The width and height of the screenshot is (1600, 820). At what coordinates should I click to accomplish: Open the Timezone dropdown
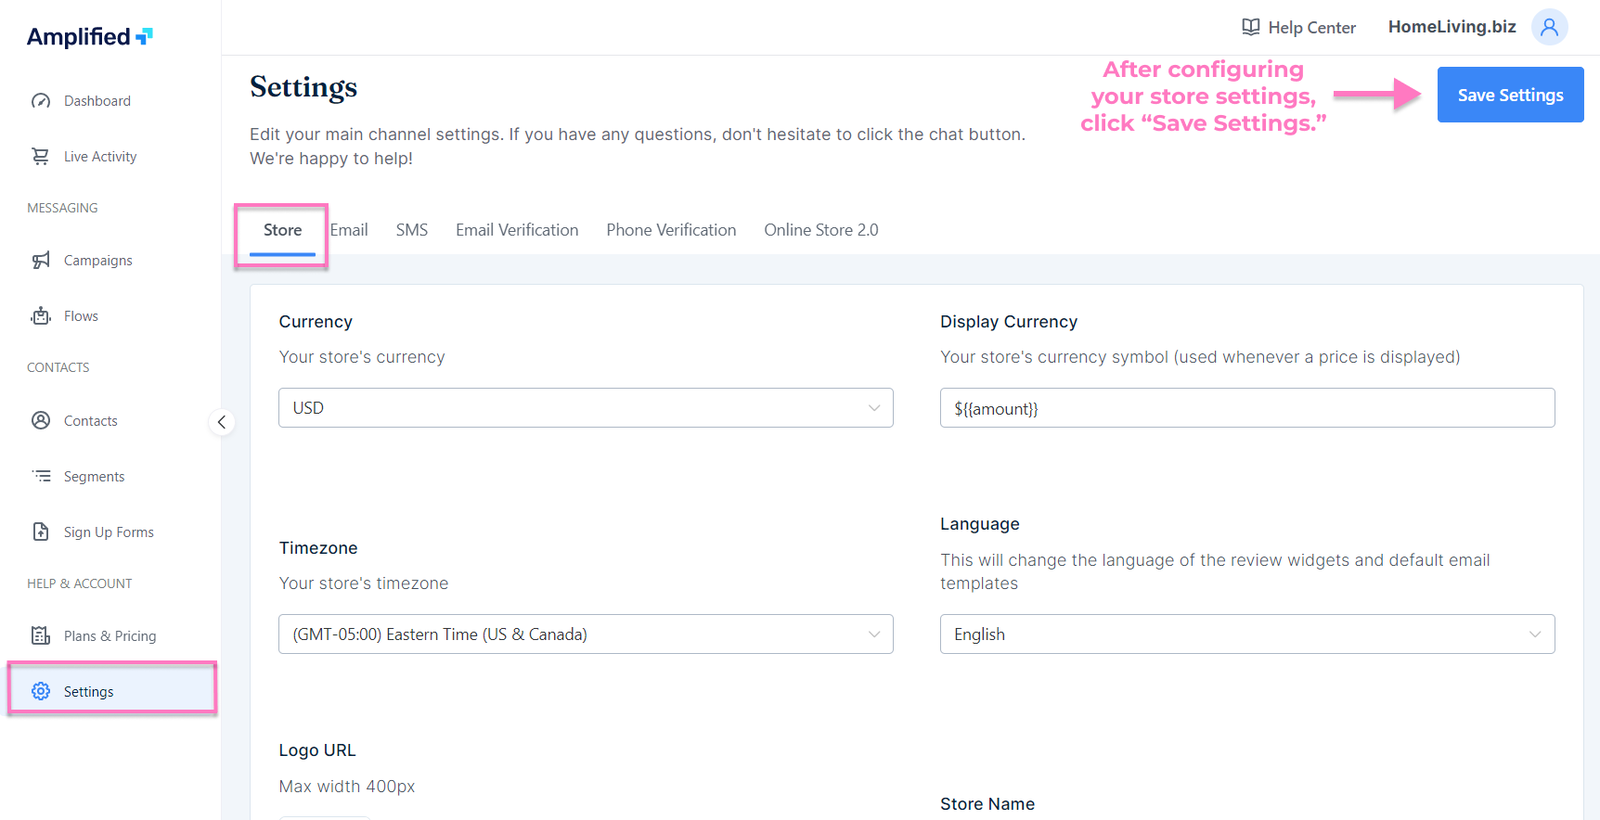click(x=585, y=634)
